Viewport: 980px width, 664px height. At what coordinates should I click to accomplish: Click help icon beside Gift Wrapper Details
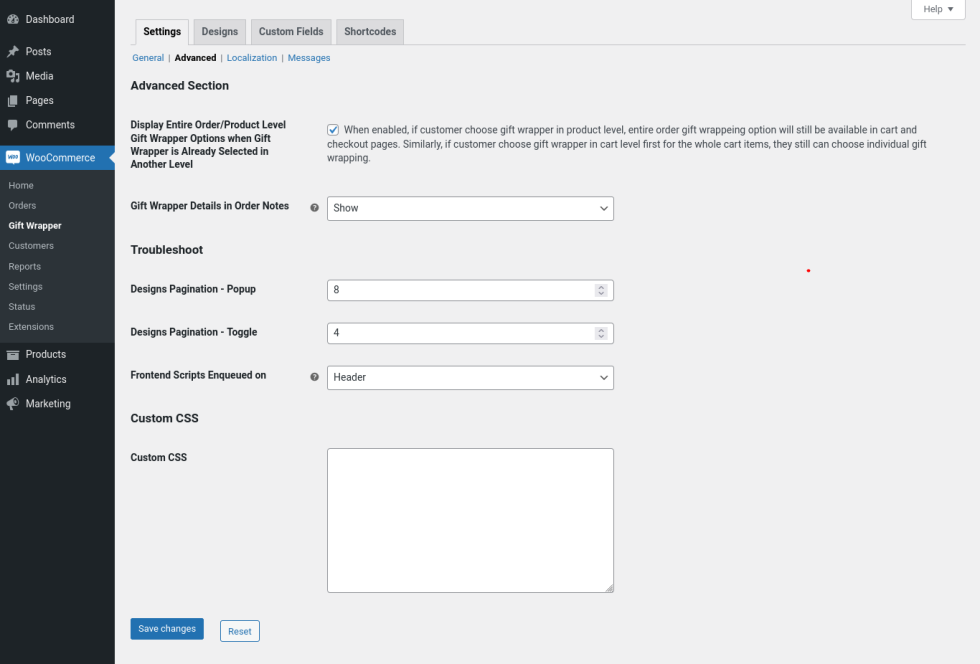coord(314,208)
